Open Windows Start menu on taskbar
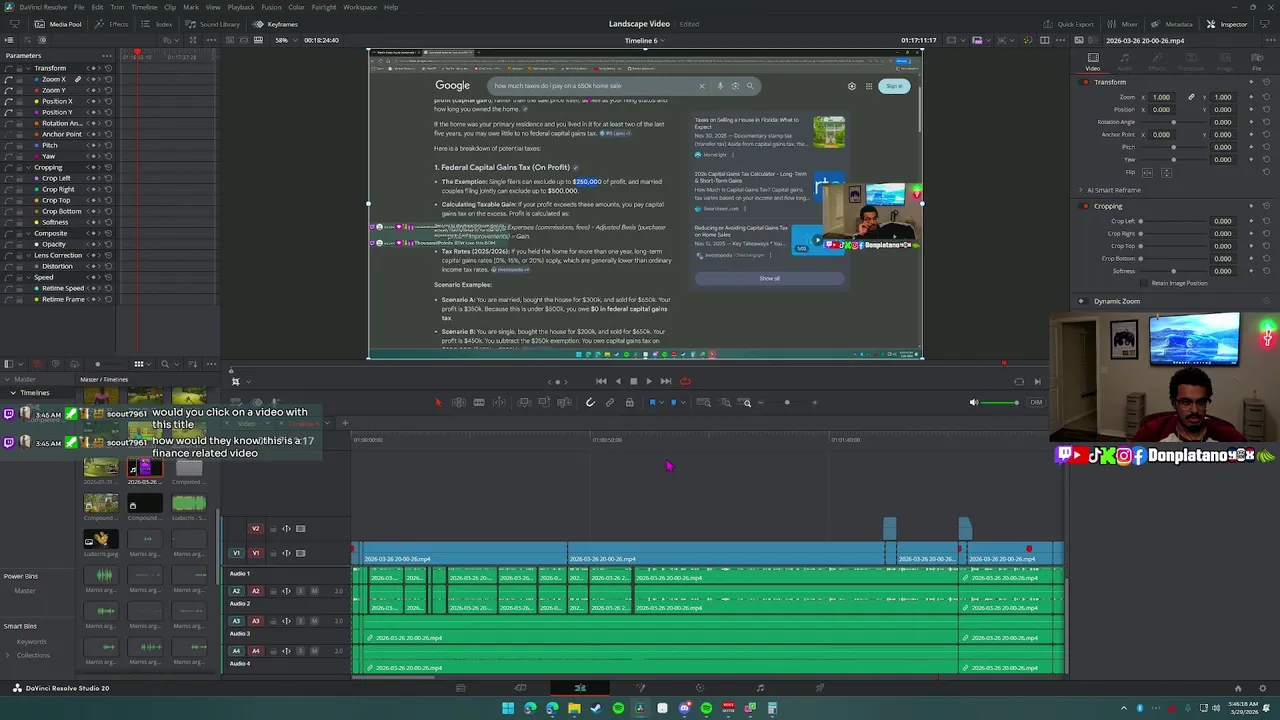Image resolution: width=1280 pixels, height=720 pixels. [508, 708]
